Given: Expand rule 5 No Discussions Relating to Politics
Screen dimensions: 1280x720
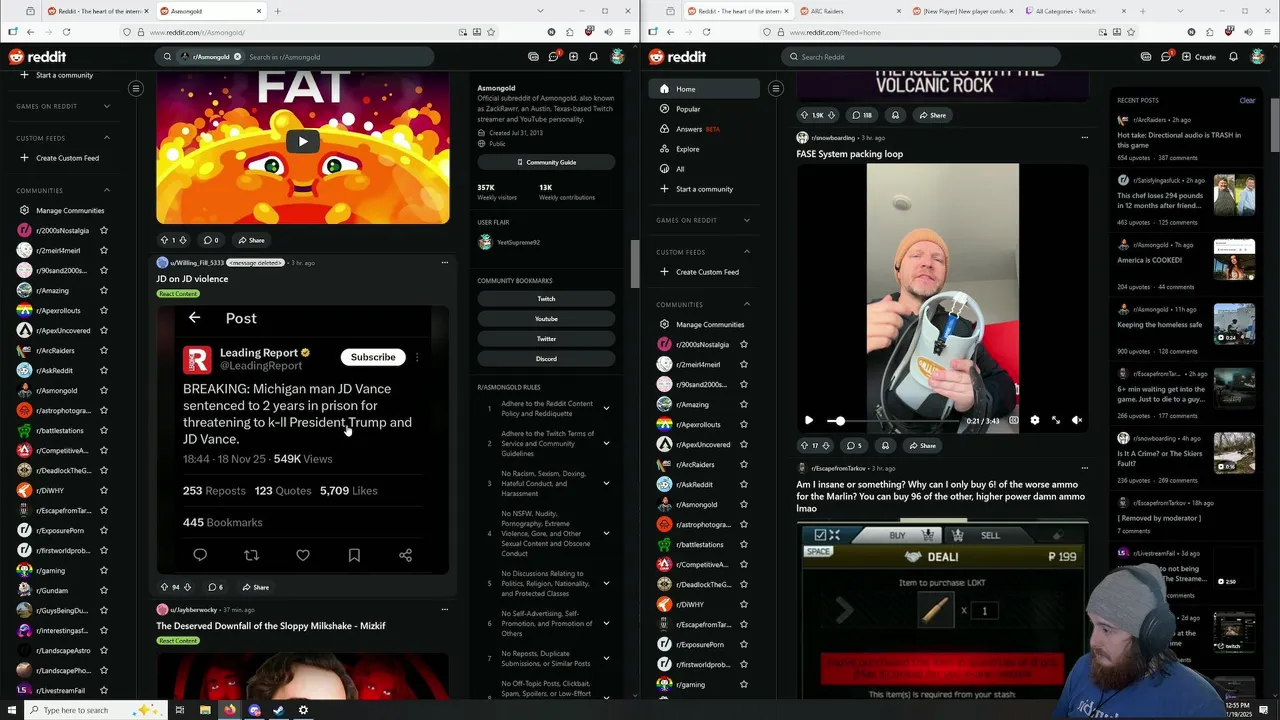Looking at the screenshot, I should tap(606, 583).
